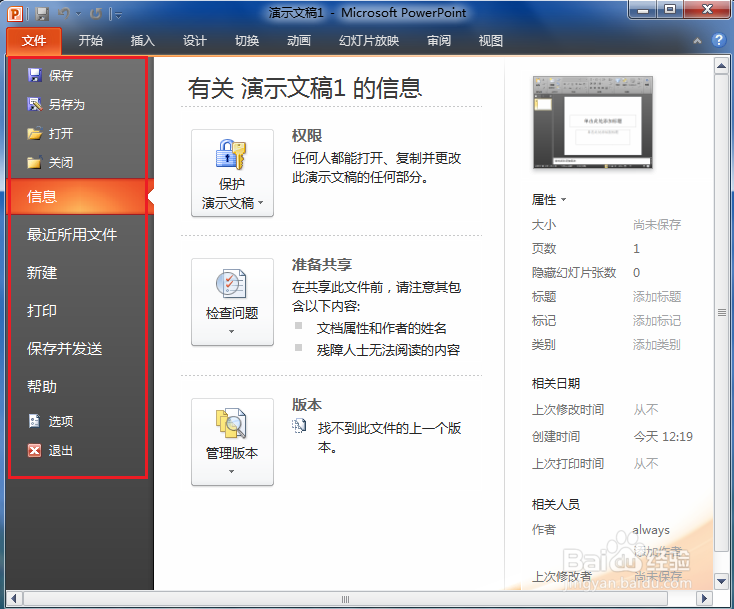
Task: Click the 打开 folder item in the sidebar
Action: (x=51, y=133)
